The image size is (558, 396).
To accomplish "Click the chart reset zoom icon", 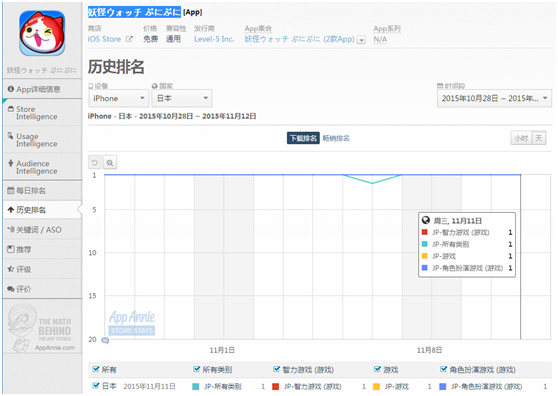I will point(95,163).
